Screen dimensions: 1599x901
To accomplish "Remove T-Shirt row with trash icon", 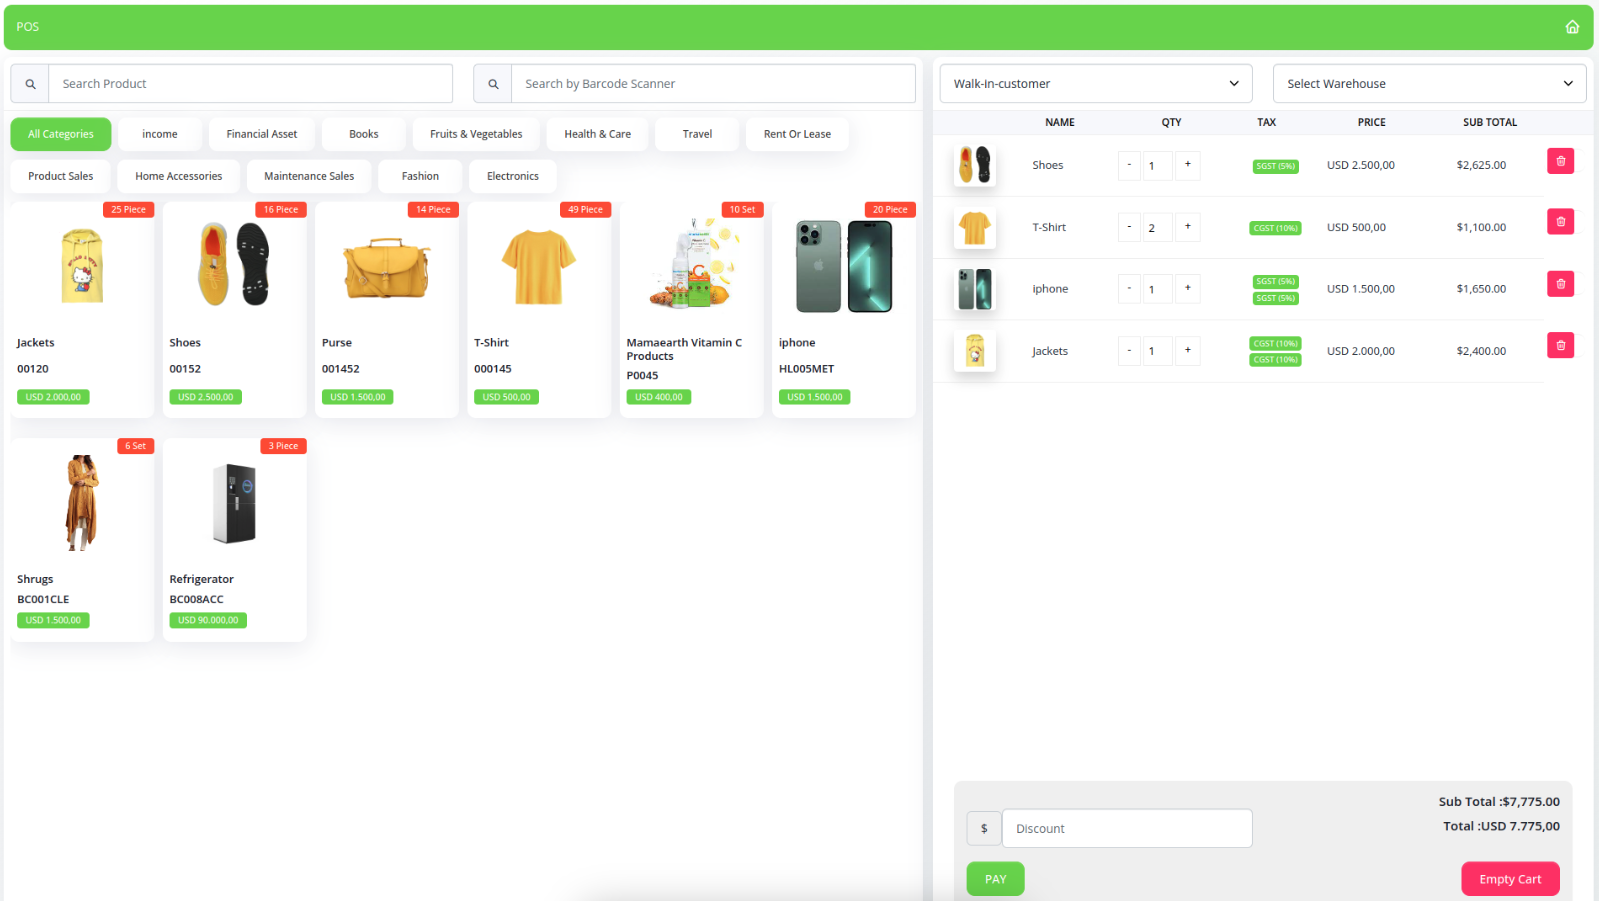I will [x=1560, y=222].
